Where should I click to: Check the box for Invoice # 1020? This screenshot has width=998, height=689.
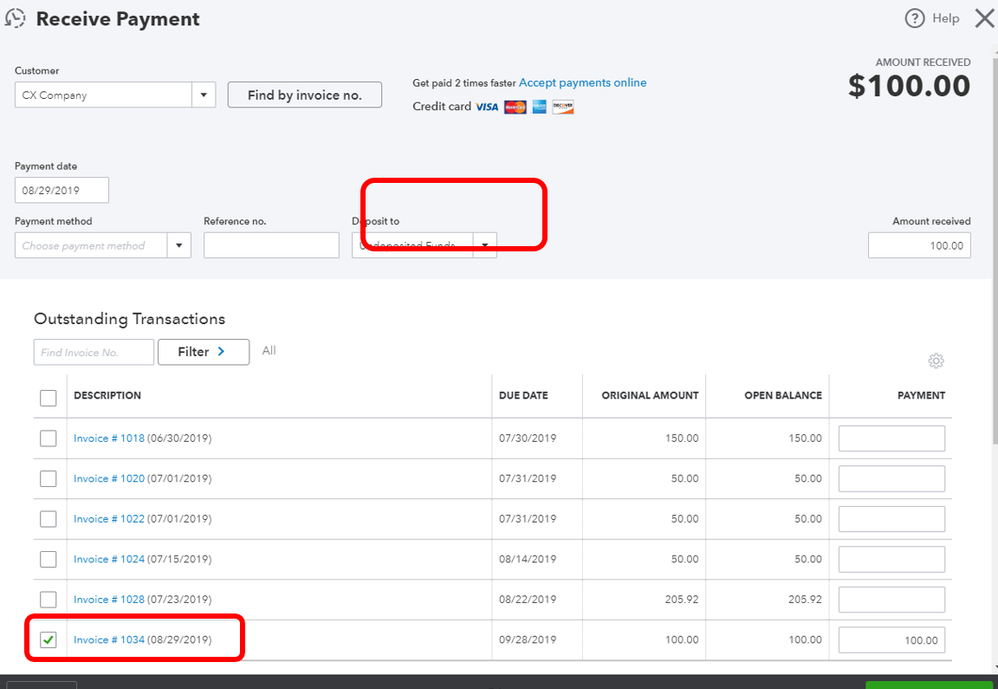[48, 478]
